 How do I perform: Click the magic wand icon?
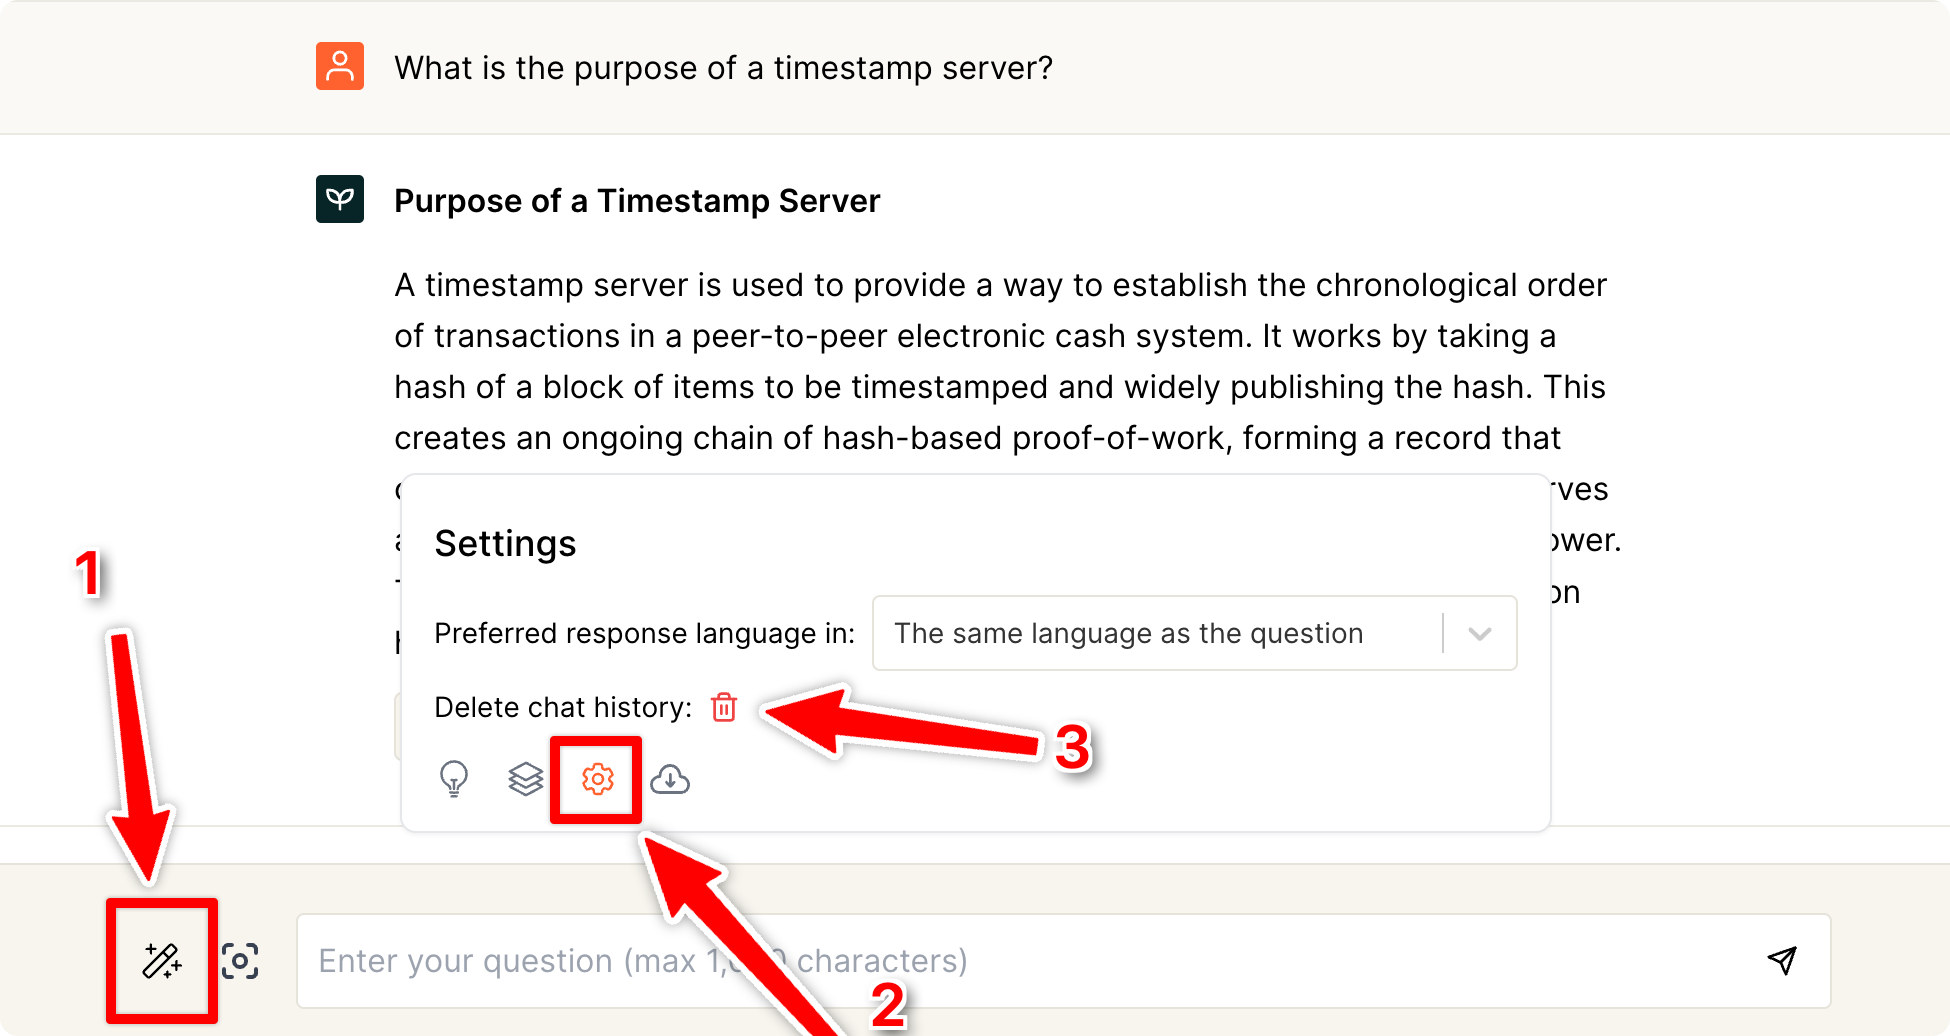pyautogui.click(x=161, y=960)
